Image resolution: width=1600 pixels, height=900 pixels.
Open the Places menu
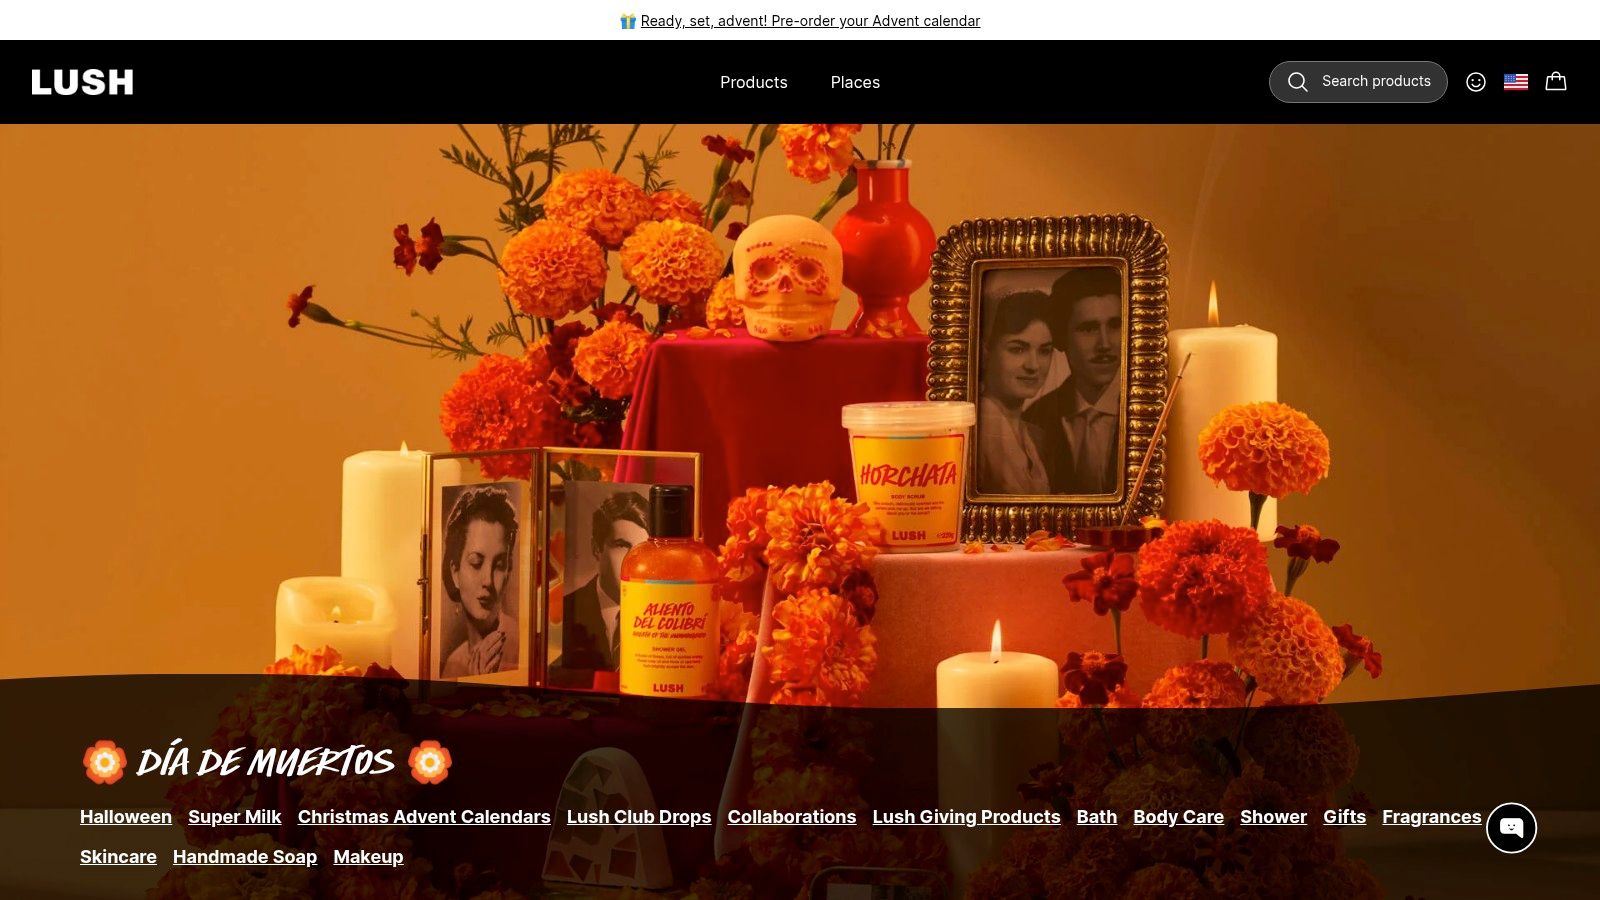pyautogui.click(x=855, y=82)
